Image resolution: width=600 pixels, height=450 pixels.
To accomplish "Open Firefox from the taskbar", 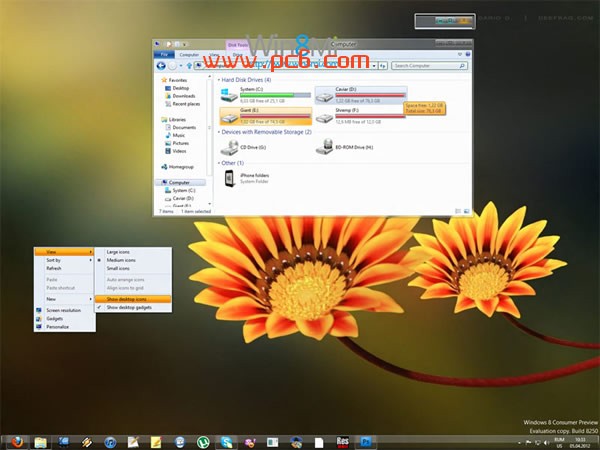I will (16, 442).
